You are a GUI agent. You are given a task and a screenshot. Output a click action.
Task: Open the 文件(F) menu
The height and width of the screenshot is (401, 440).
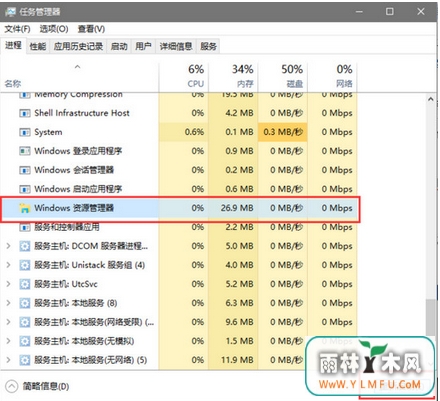(x=17, y=29)
